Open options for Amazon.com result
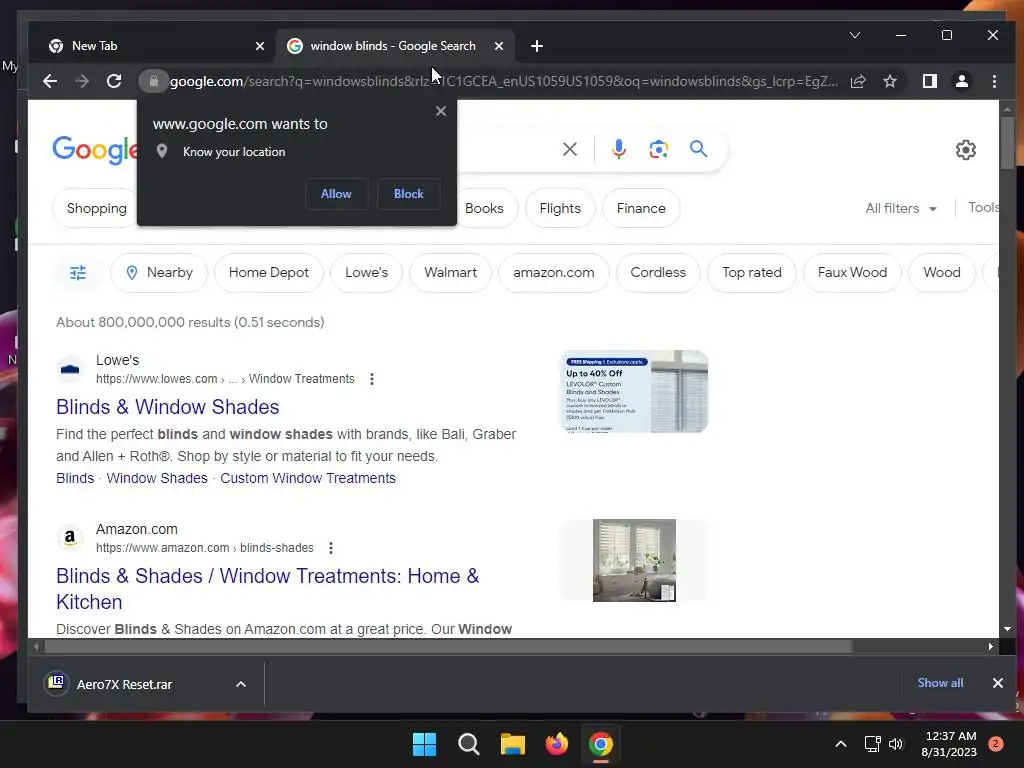The image size is (1024, 768). (330, 548)
